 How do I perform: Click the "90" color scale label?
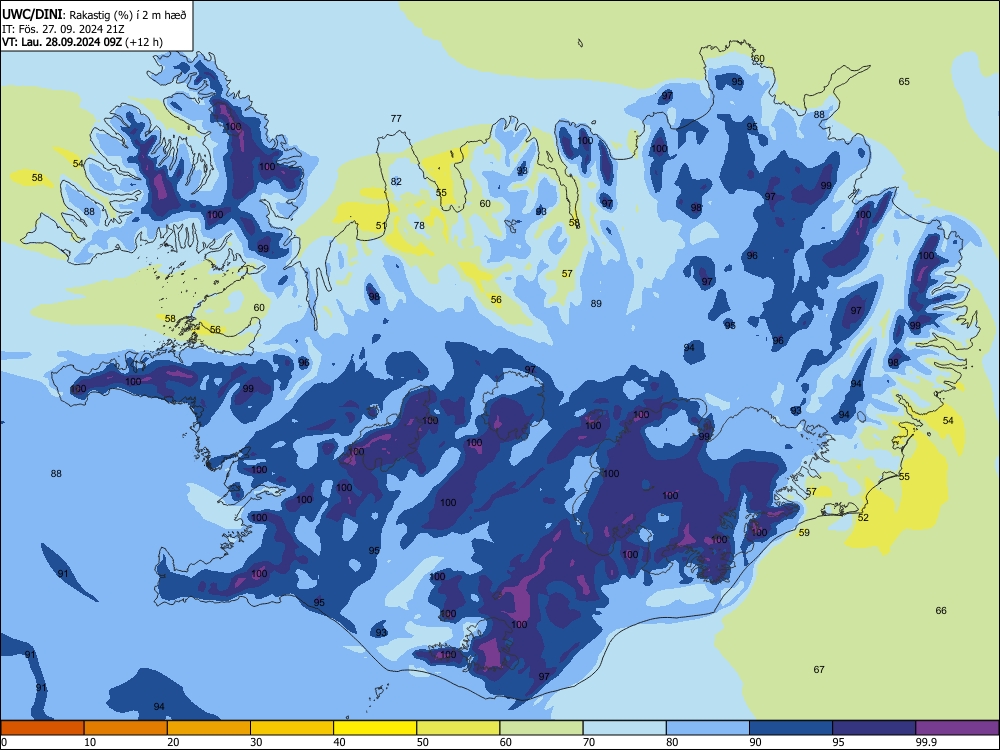755,742
